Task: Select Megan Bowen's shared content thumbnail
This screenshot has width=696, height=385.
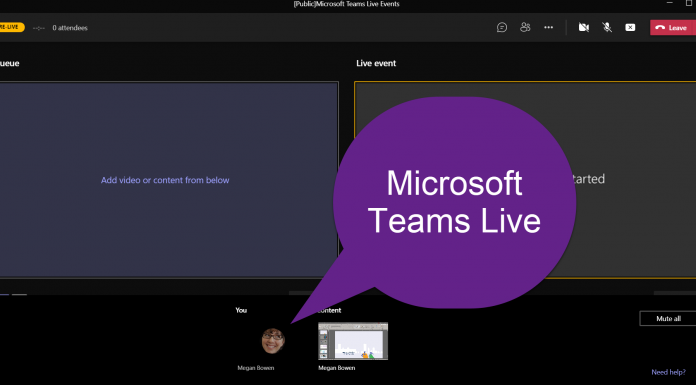Action: click(353, 341)
